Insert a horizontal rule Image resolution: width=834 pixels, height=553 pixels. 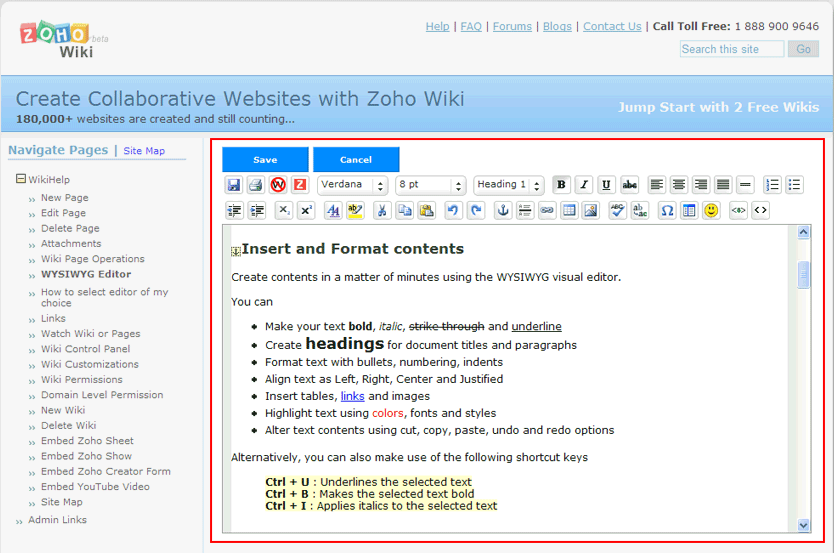click(x=745, y=185)
